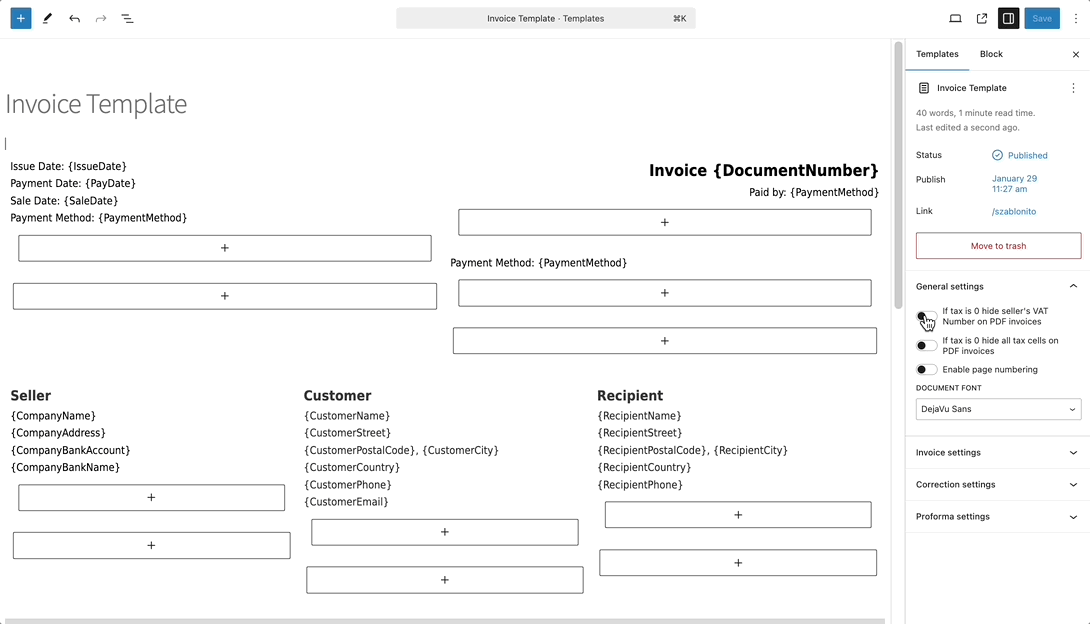Collapse the General settings section
Screen dimensions: 1090x624
(x=998, y=286)
